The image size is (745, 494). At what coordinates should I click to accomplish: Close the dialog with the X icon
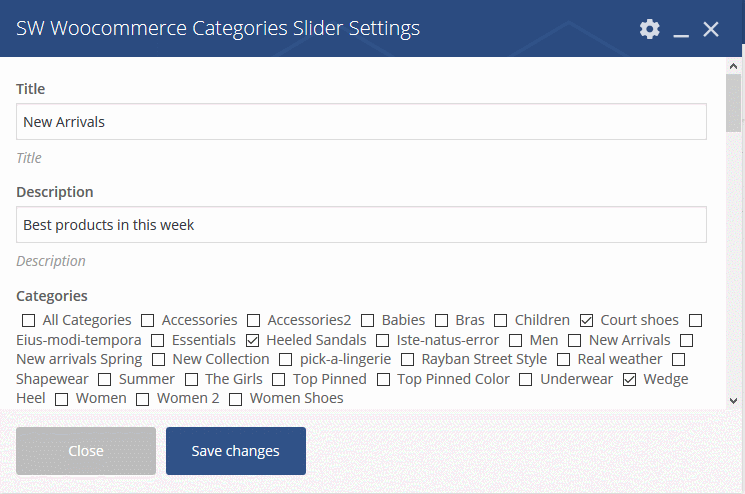pos(711,29)
